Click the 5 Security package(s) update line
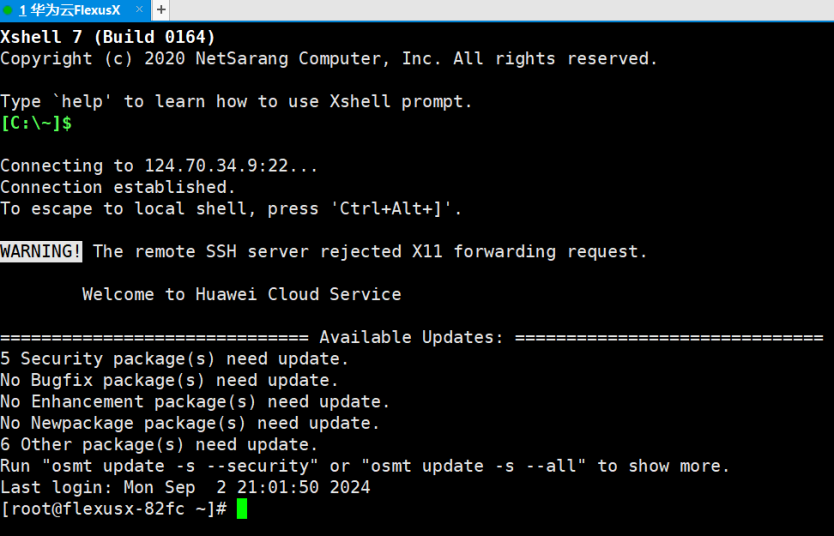Image resolution: width=834 pixels, height=536 pixels. pos(174,359)
